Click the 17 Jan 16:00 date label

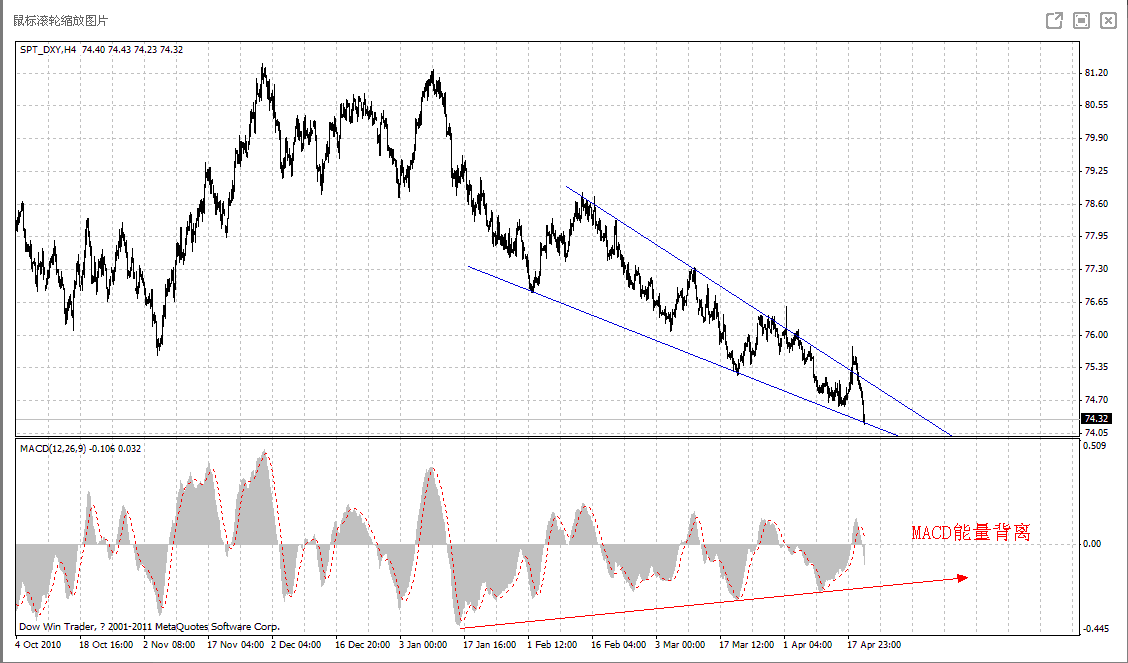point(489,644)
